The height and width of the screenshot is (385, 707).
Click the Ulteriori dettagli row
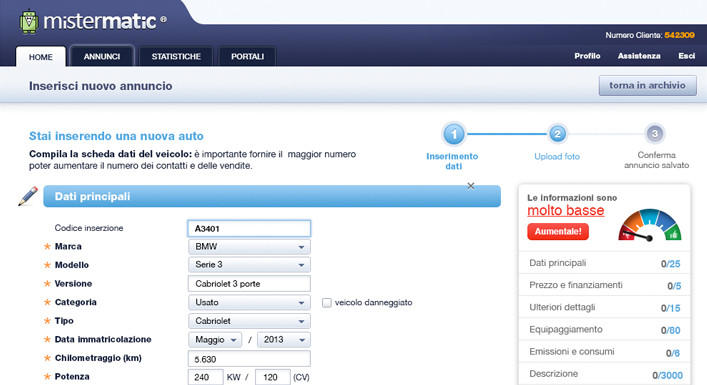click(605, 307)
